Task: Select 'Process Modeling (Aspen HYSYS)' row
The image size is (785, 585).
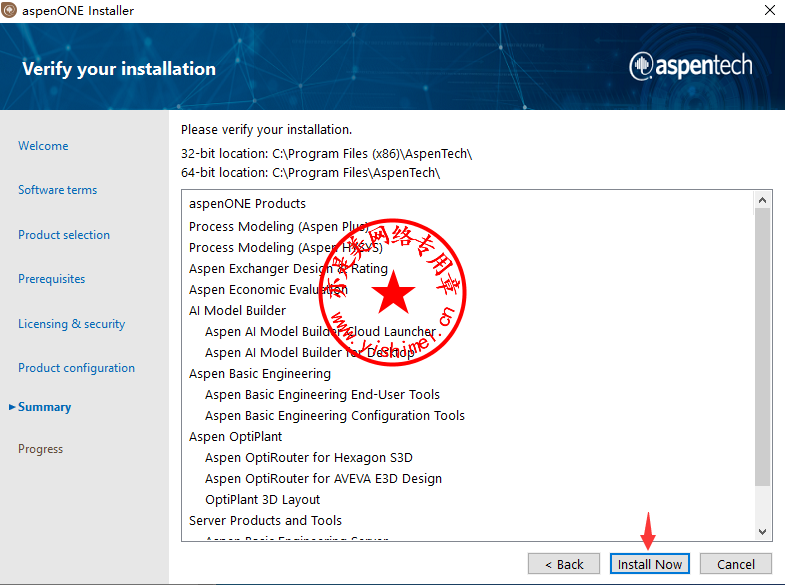Action: (x=285, y=248)
